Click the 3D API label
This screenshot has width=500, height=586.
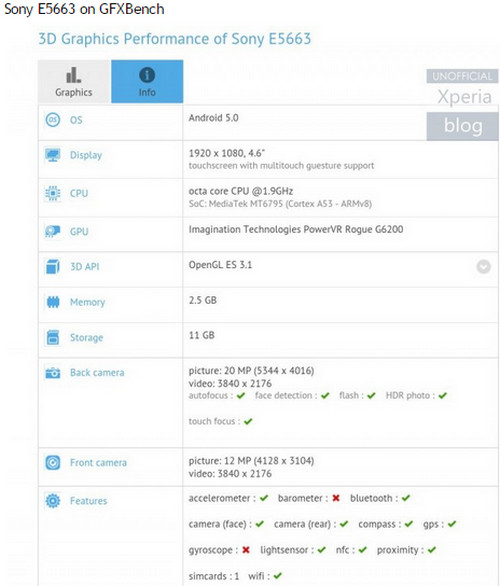[x=85, y=266]
